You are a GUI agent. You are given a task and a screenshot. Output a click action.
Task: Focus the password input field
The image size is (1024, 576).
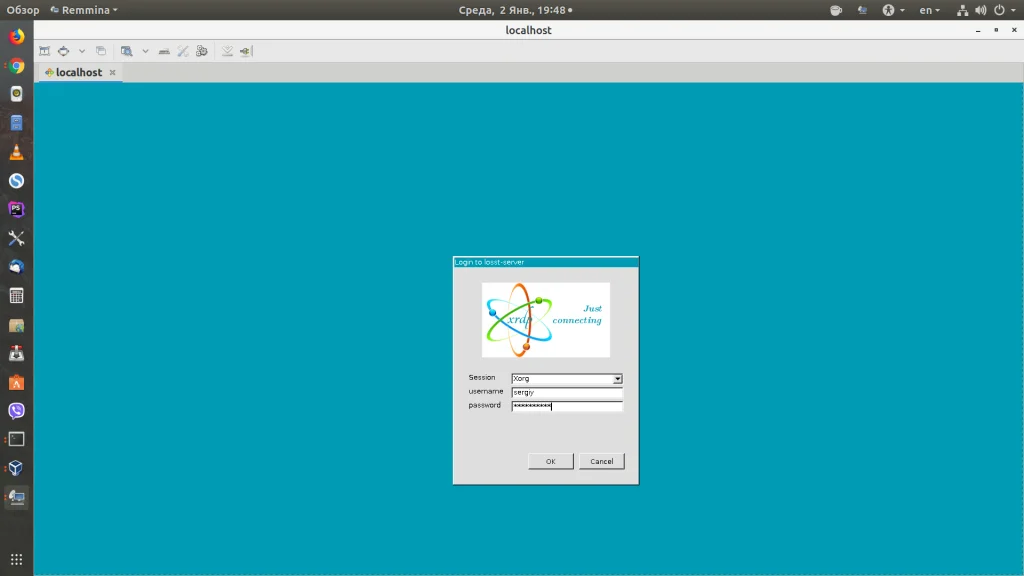point(567,406)
